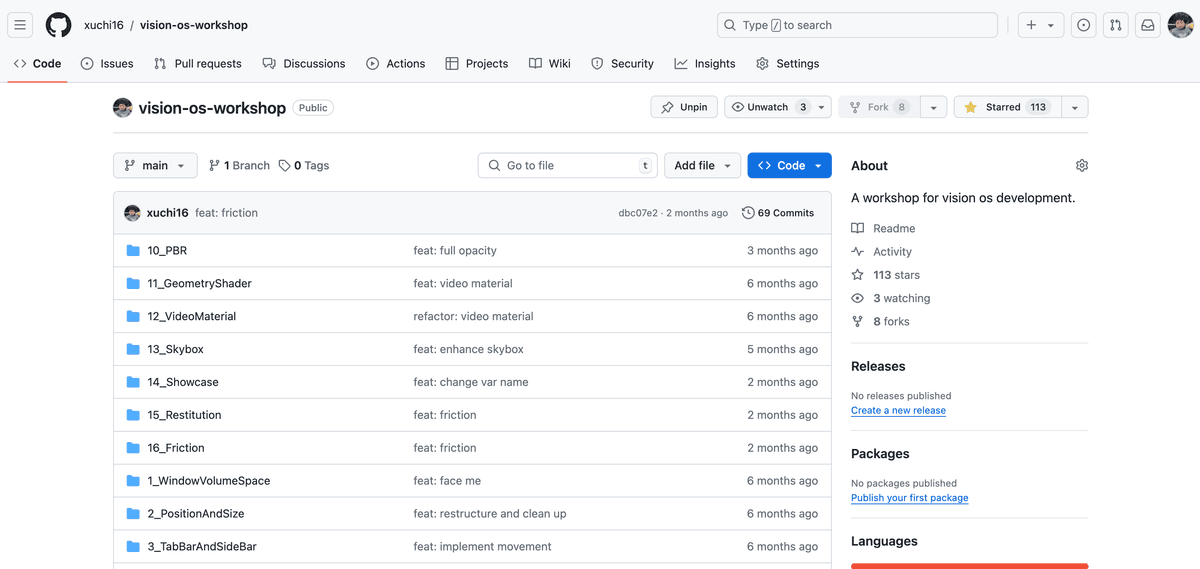View the 69 Commits history
The height and width of the screenshot is (569, 1200).
point(778,213)
